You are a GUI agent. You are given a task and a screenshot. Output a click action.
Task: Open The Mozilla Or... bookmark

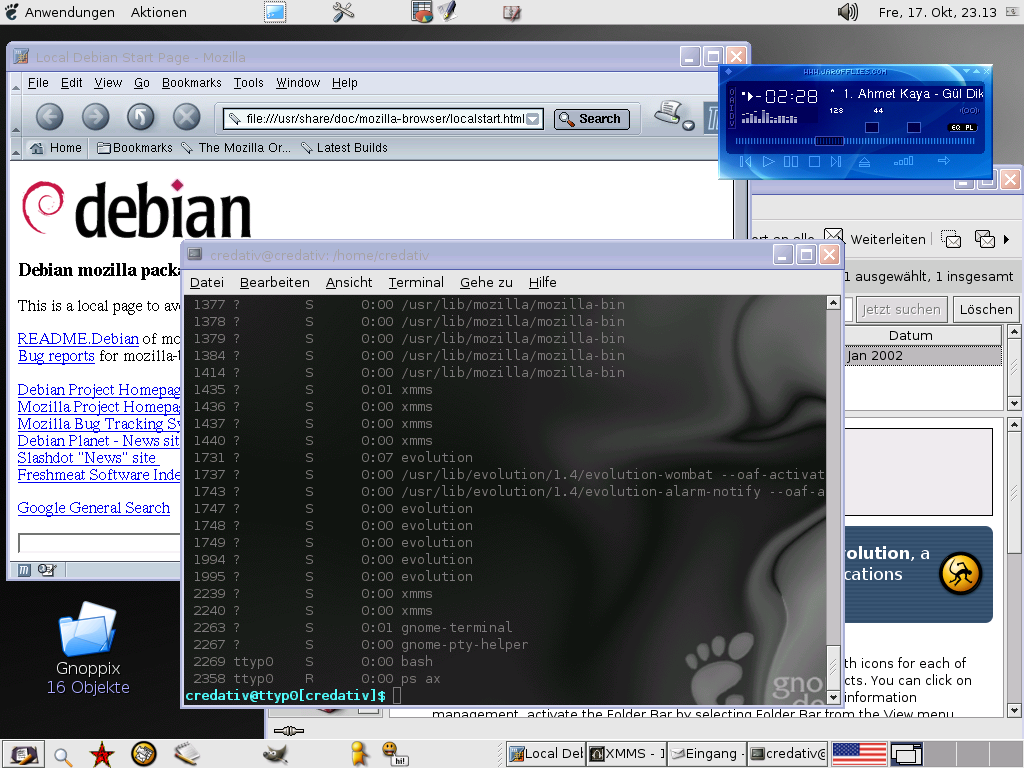pyautogui.click(x=236, y=148)
